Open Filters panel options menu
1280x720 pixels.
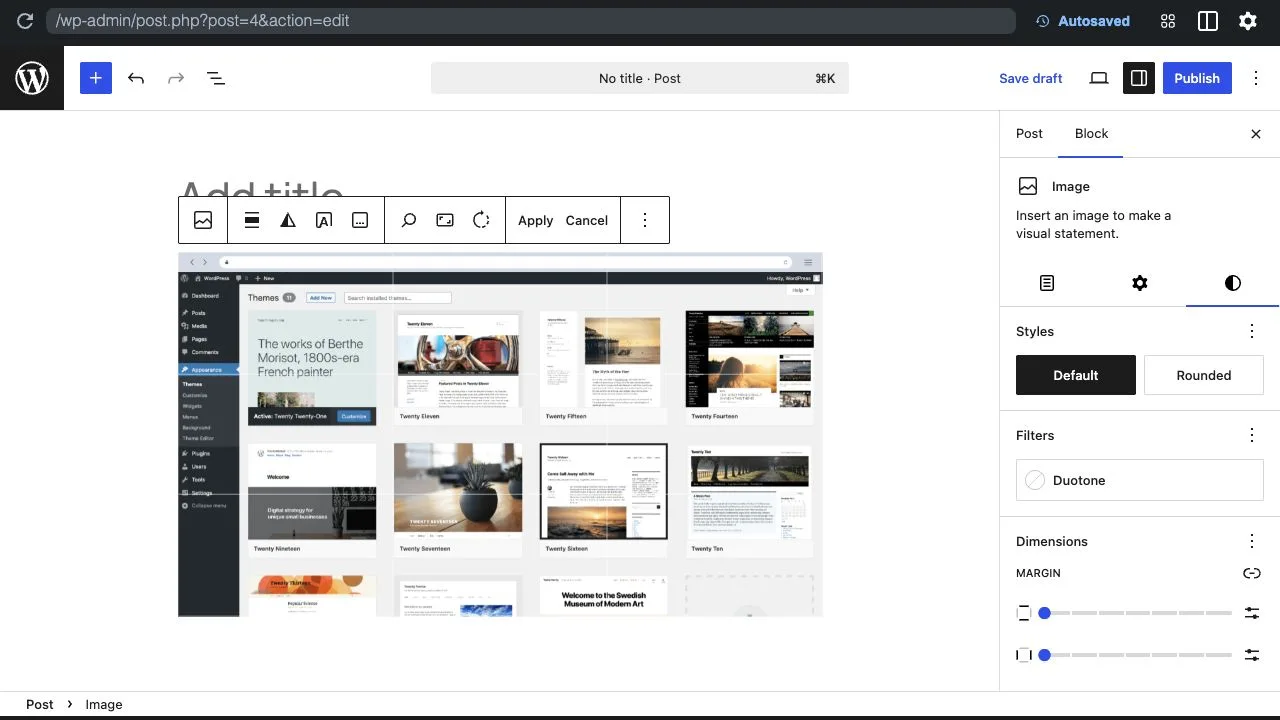1252,435
